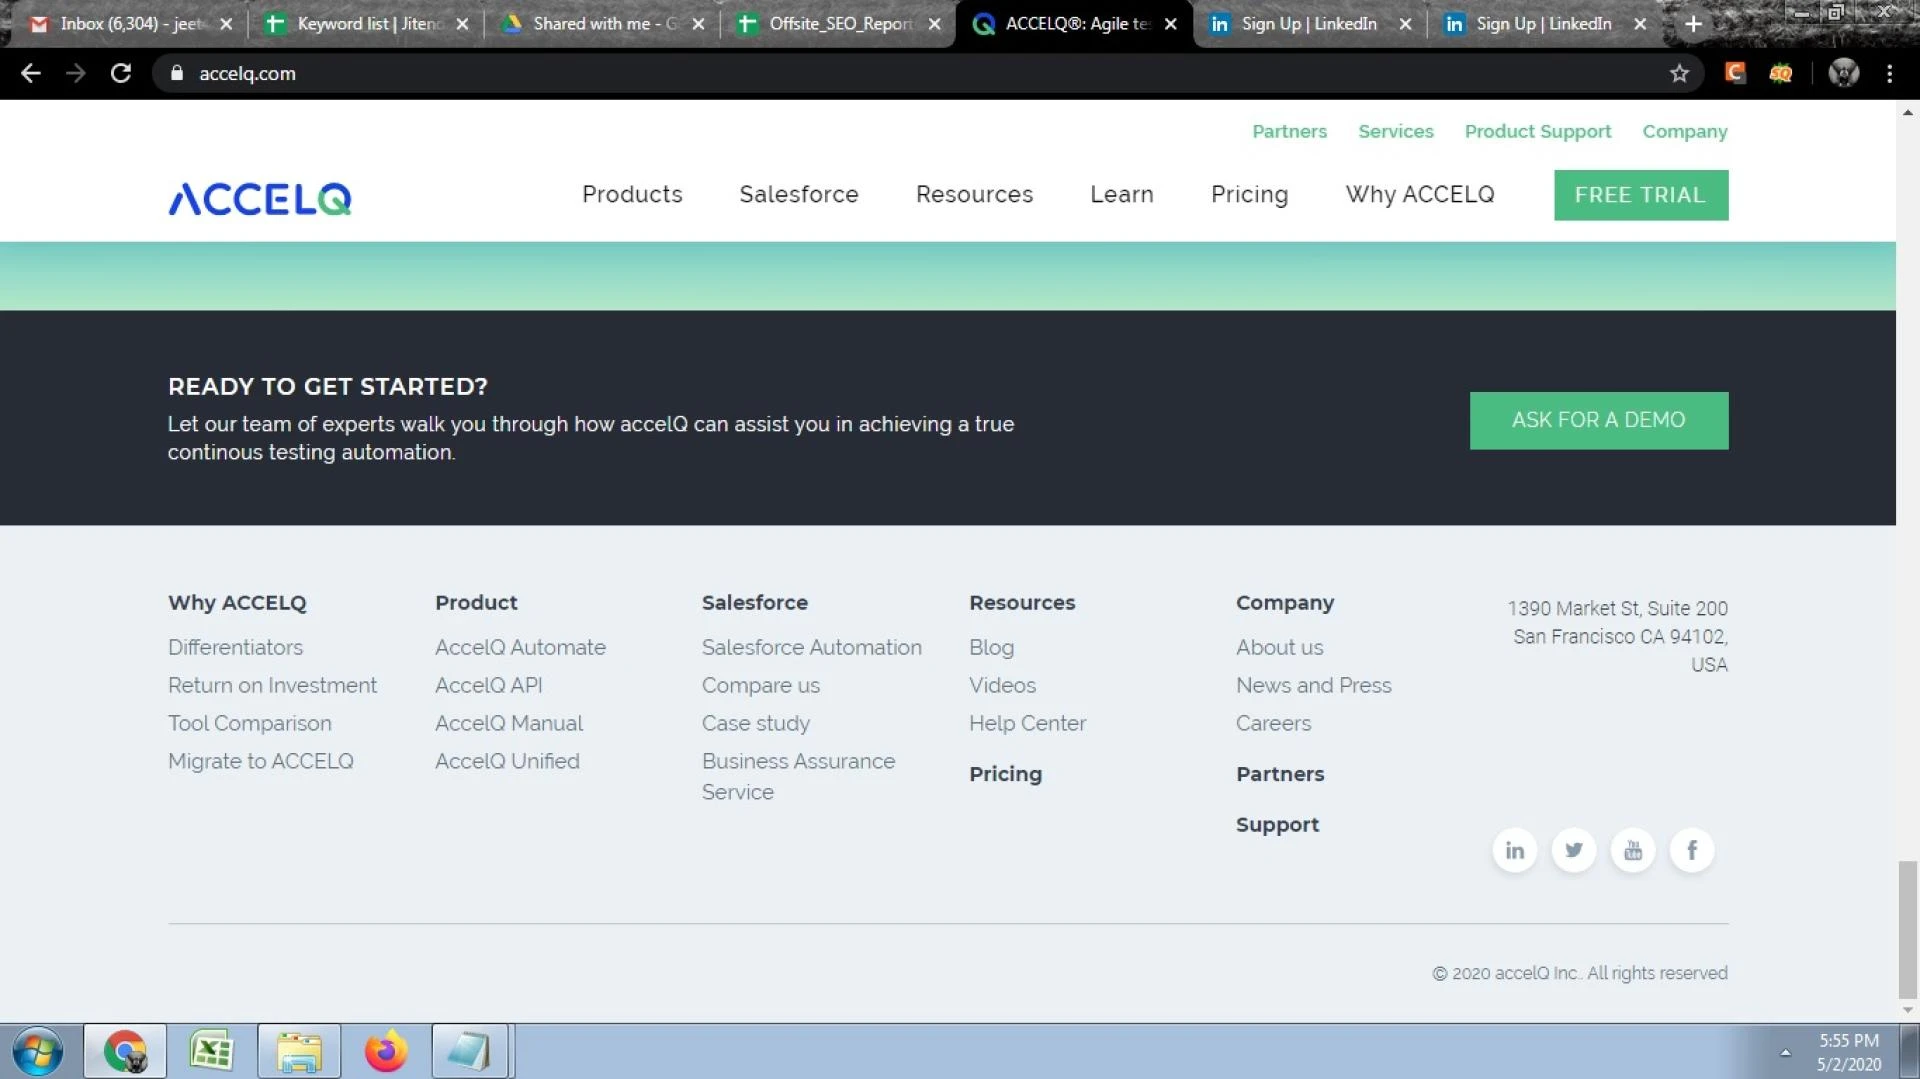This screenshot has height=1079, width=1920.
Task: Launch Firefox from the taskbar
Action: pos(385,1051)
